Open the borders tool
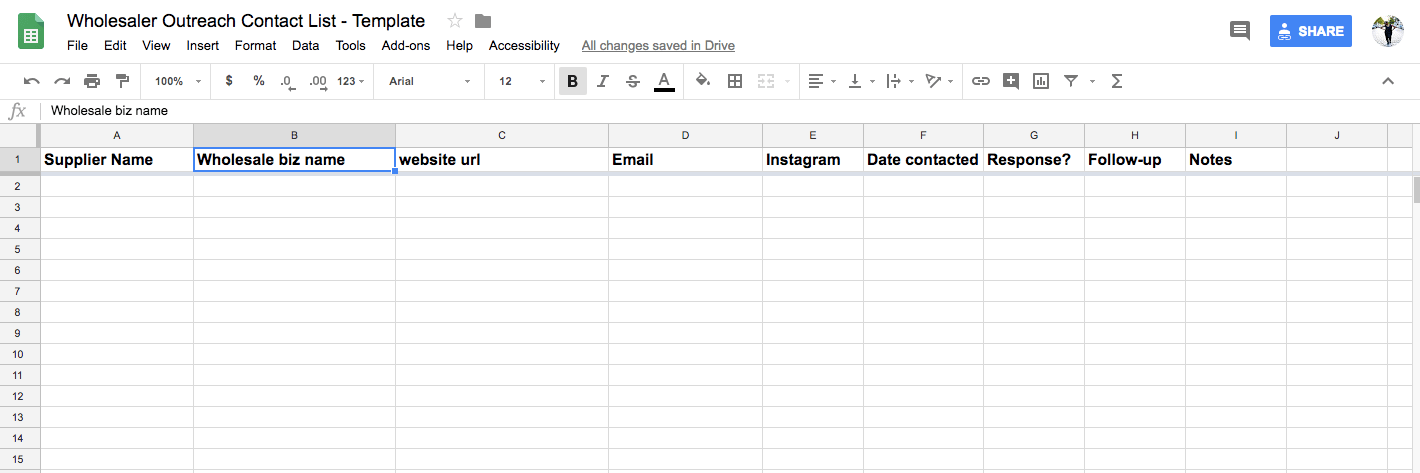 [735, 81]
